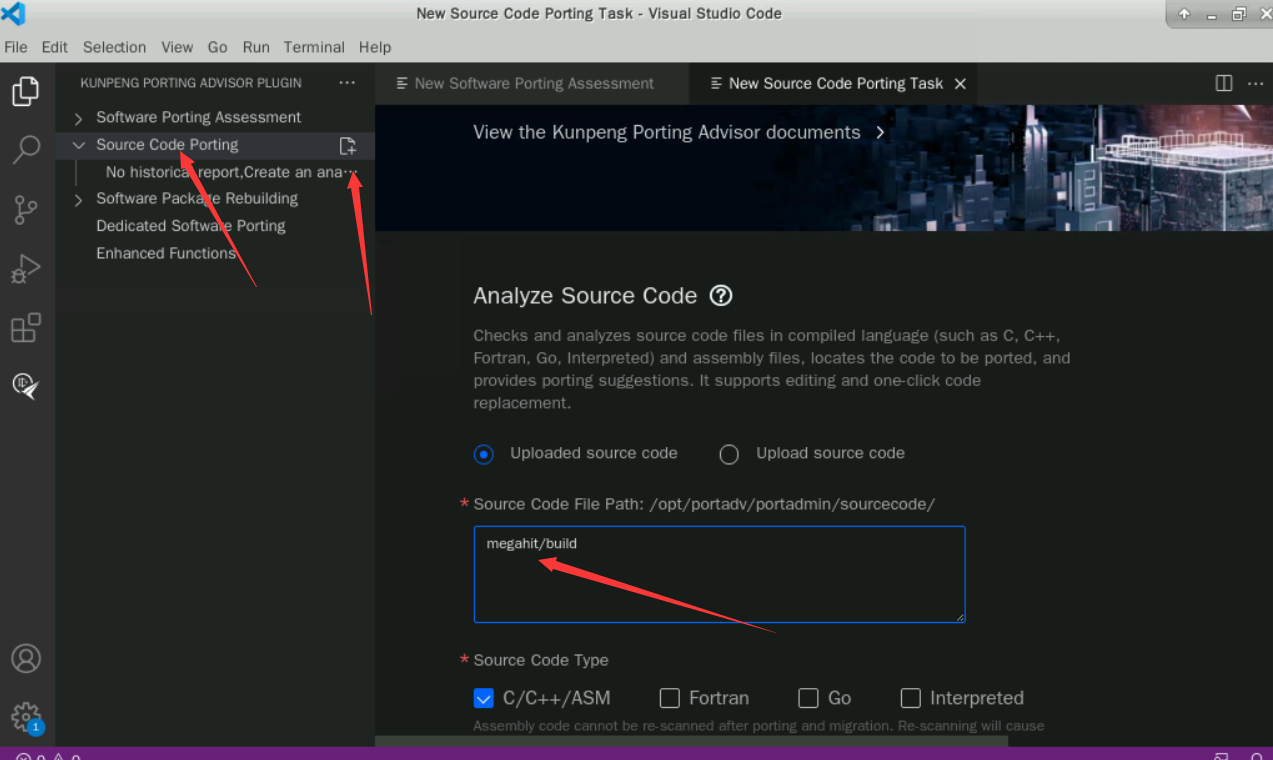Open the Source Control view
The image size is (1273, 760).
[26, 210]
